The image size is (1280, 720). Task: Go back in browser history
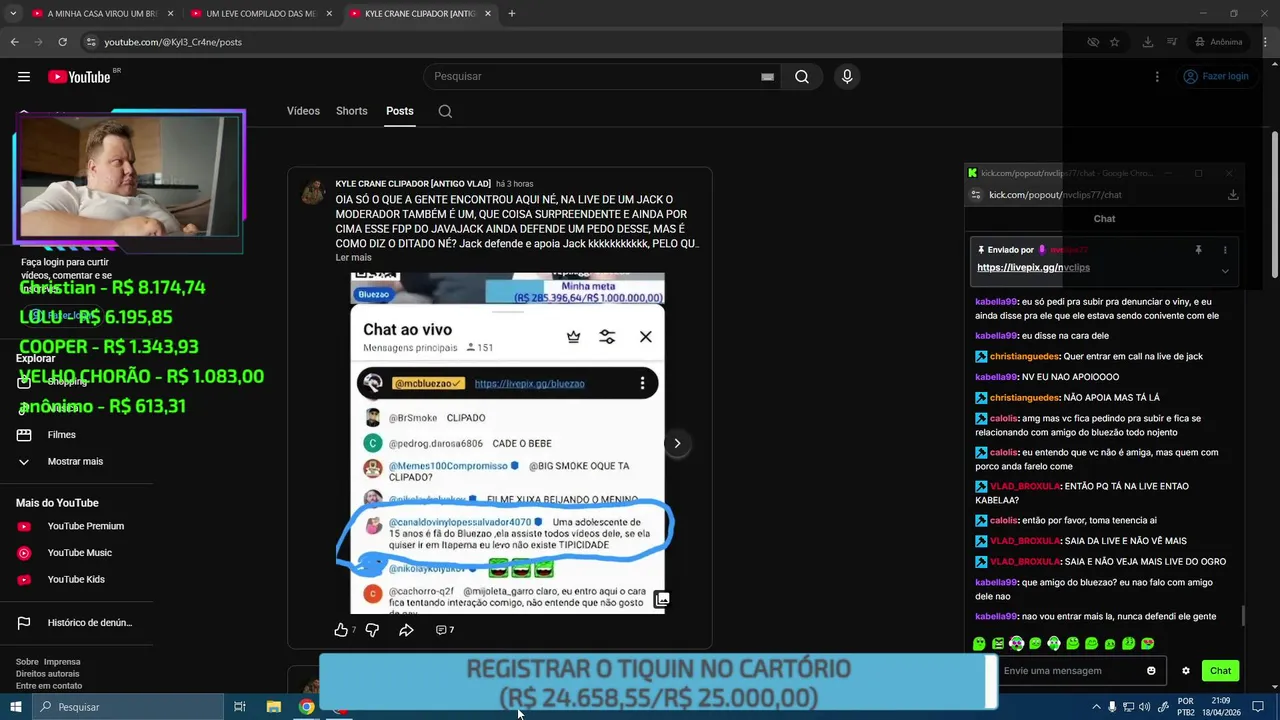pyautogui.click(x=14, y=42)
